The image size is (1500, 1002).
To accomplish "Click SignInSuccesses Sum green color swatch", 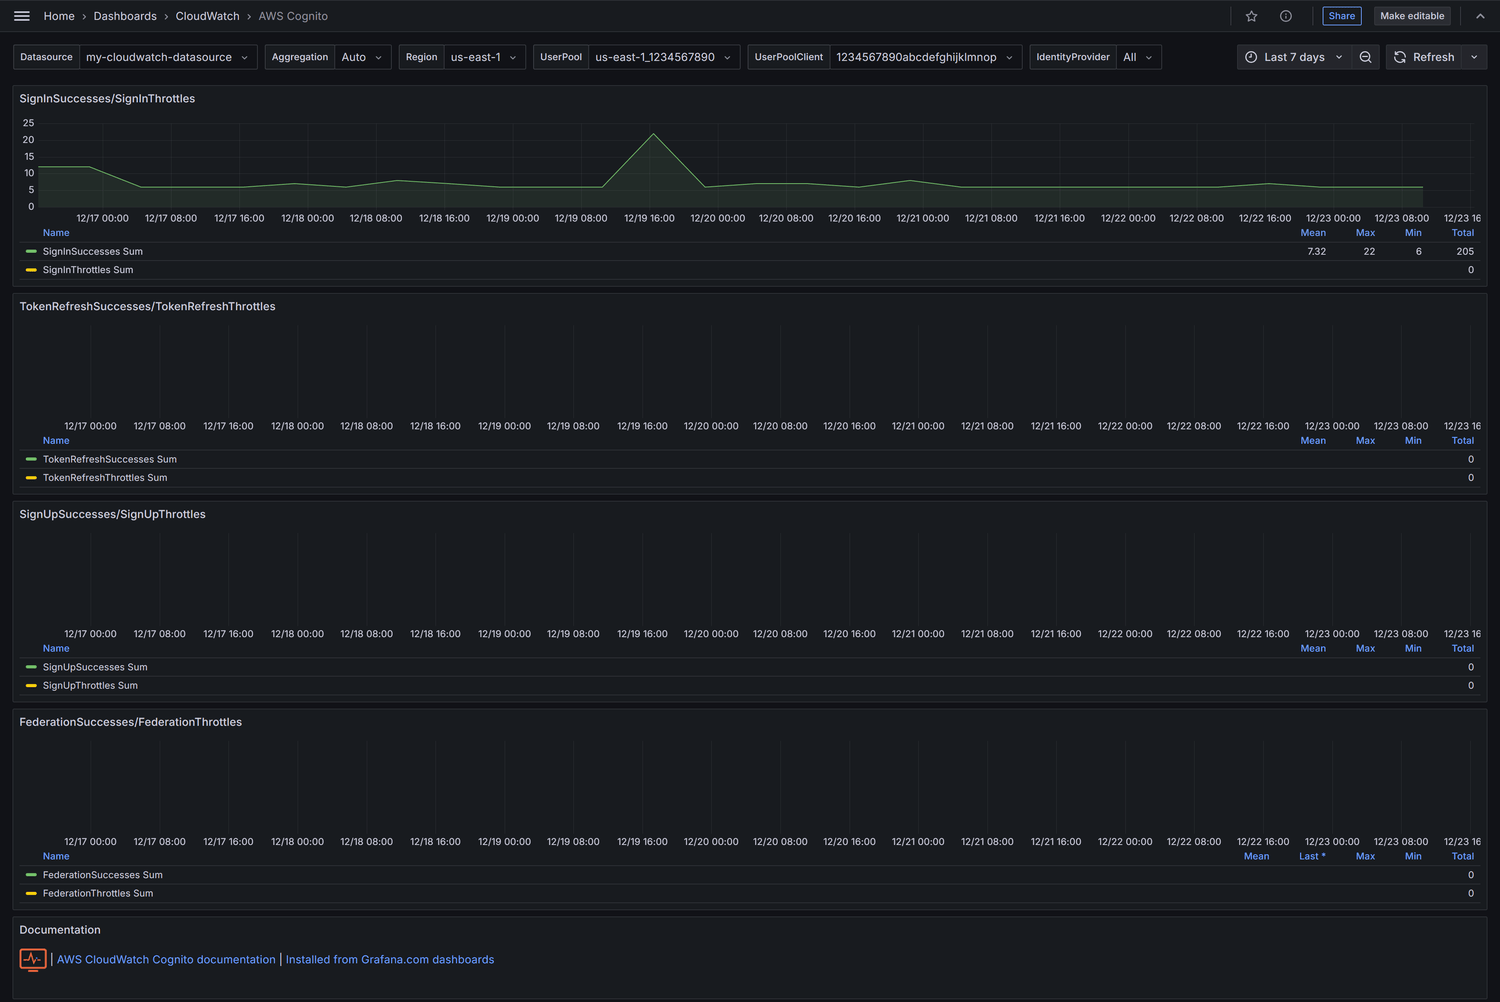I will 31,252.
